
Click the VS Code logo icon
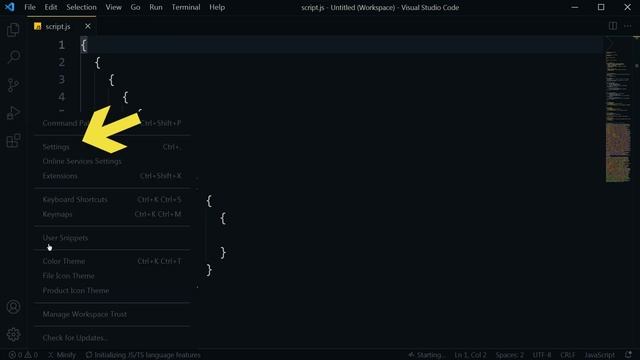9,7
